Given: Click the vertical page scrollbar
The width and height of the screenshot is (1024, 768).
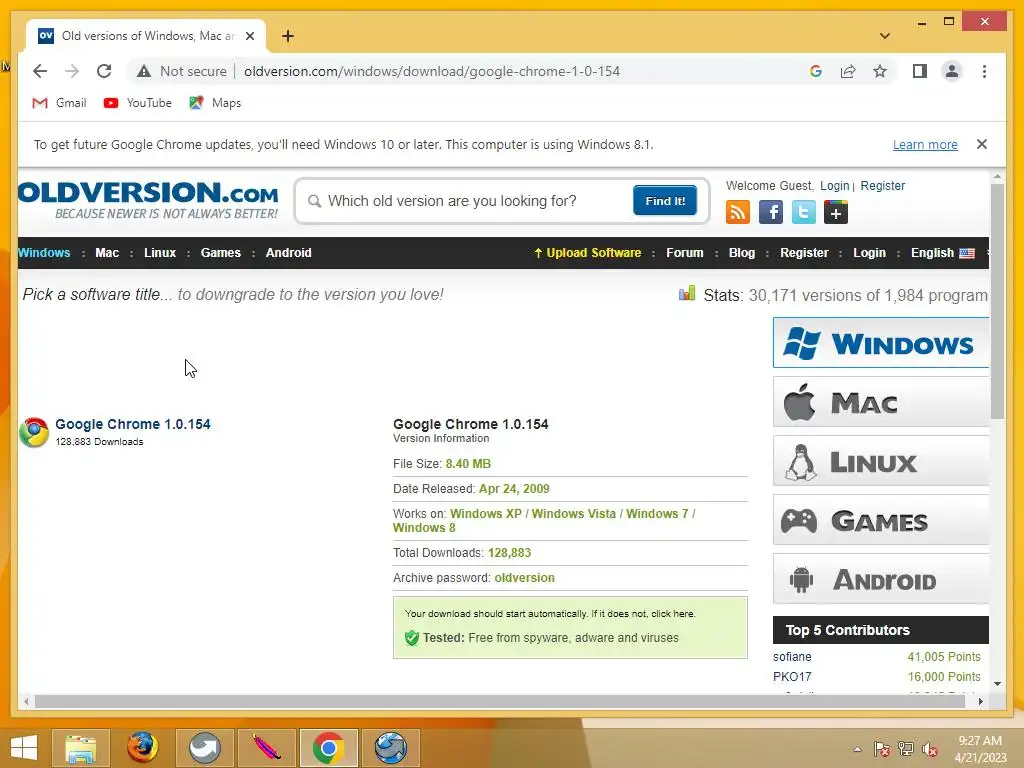Looking at the screenshot, I should [997, 300].
